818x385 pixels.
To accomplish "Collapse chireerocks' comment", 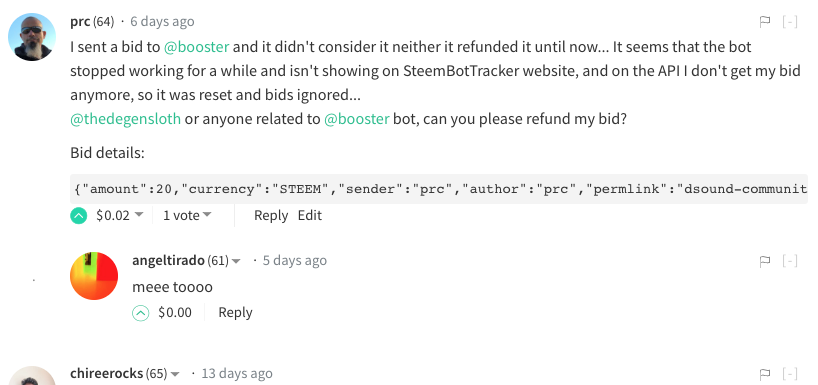I will point(790,374).
